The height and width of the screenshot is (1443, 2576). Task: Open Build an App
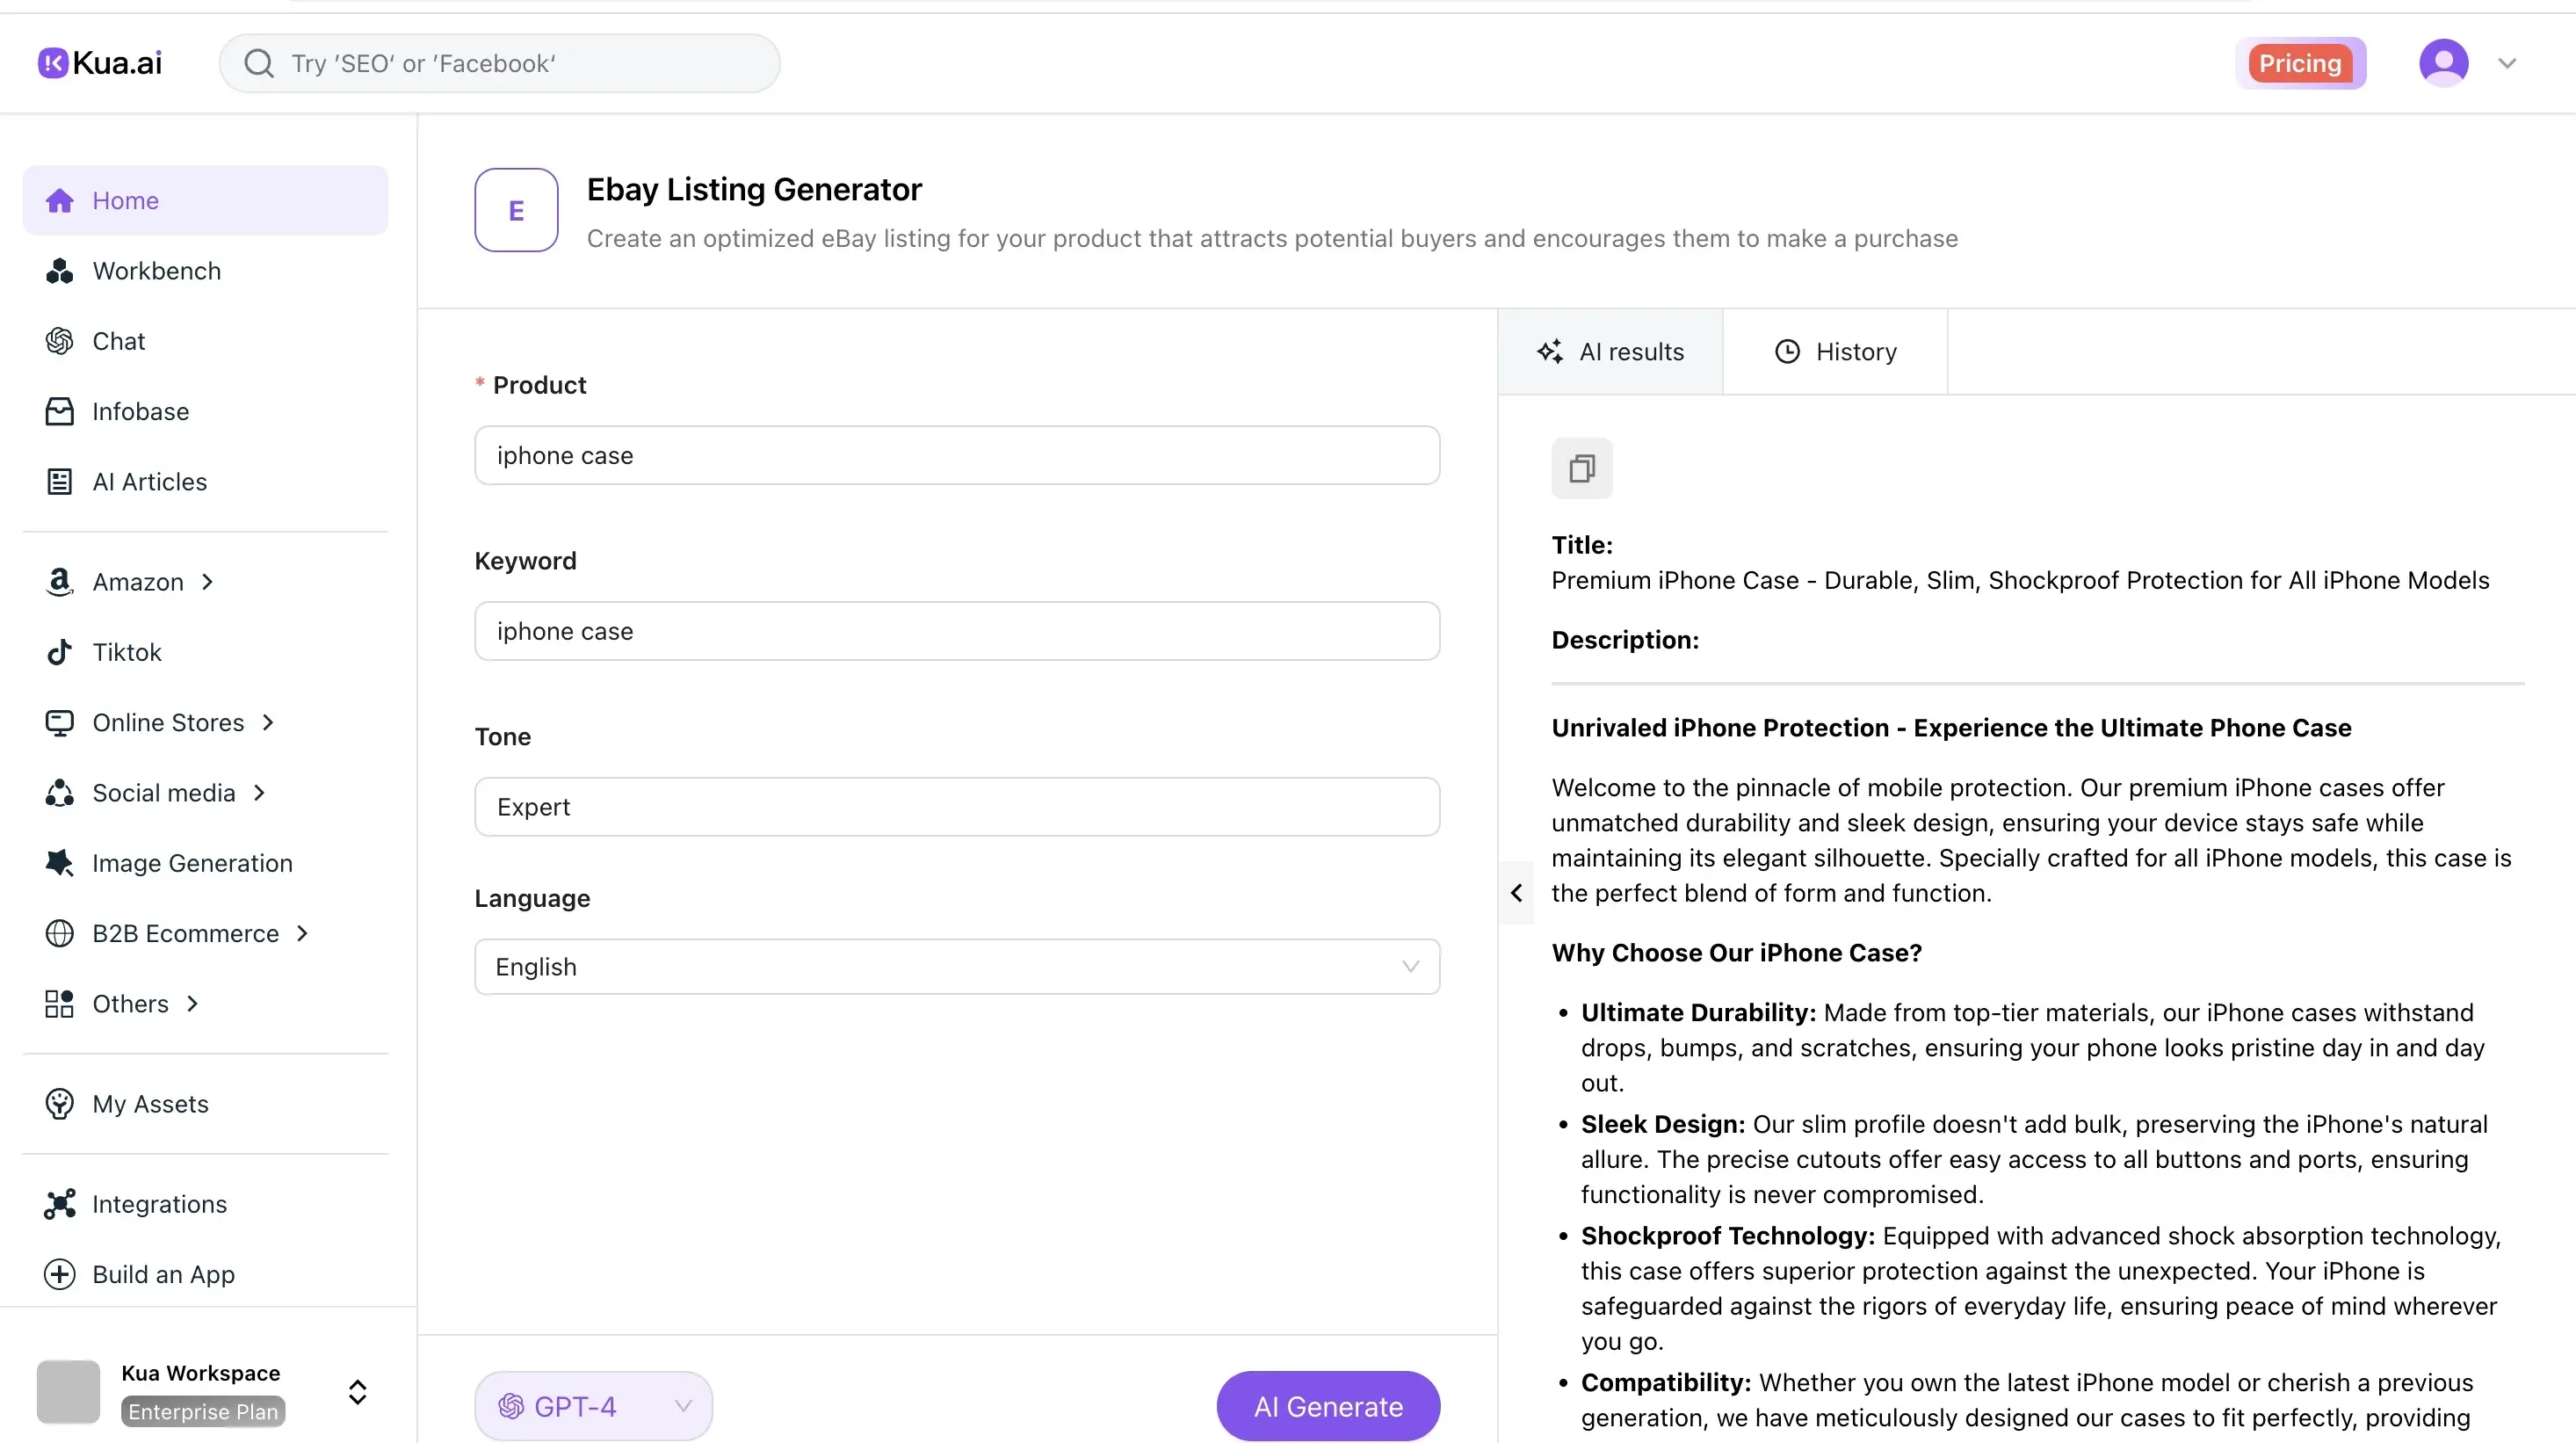(x=163, y=1274)
